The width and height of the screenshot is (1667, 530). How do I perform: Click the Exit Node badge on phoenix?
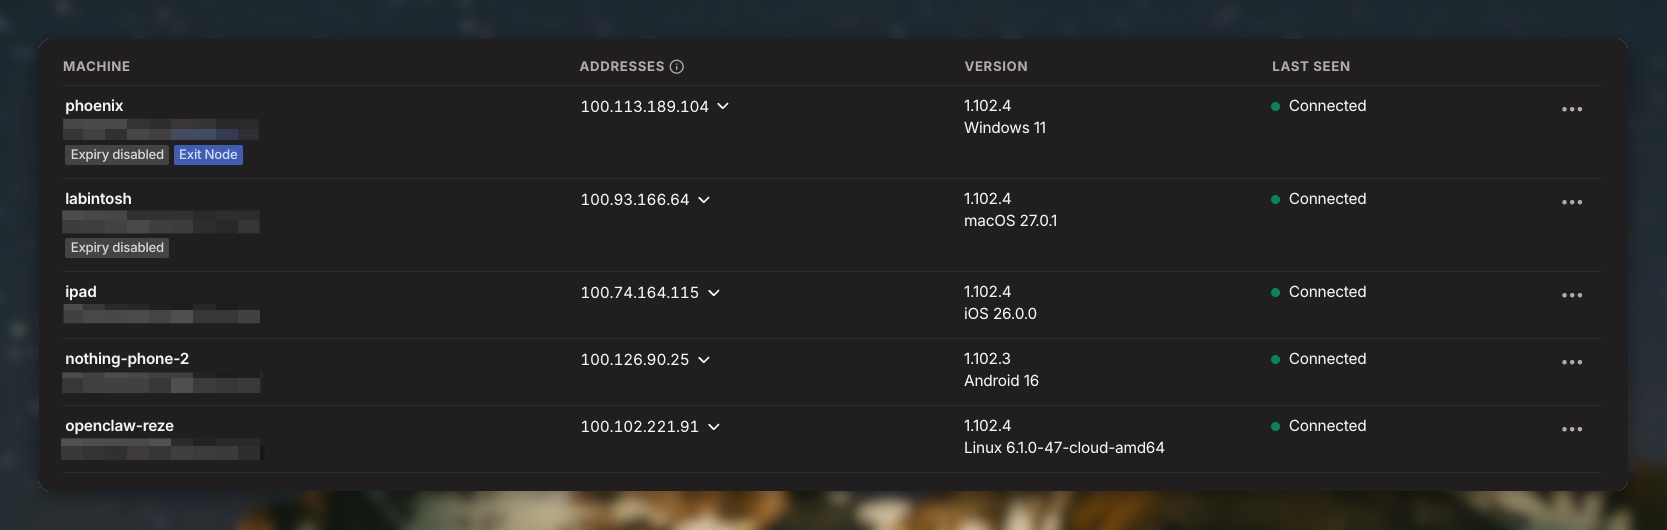tap(208, 155)
